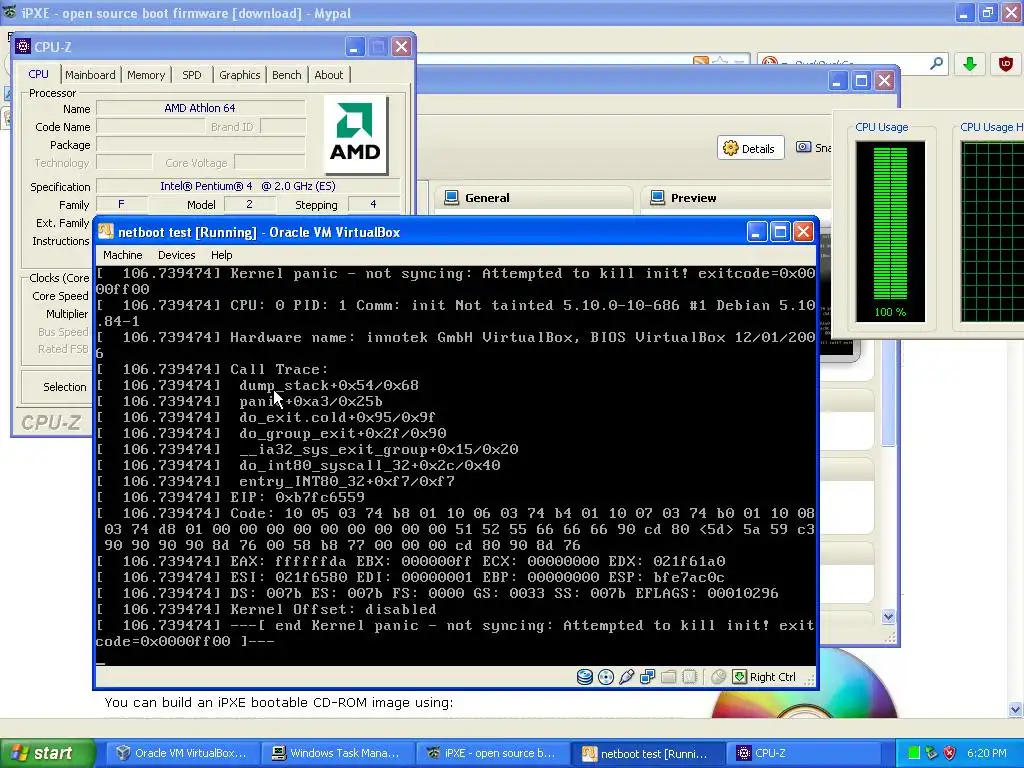Select the CPU tab in CPU-Z

coord(39,74)
